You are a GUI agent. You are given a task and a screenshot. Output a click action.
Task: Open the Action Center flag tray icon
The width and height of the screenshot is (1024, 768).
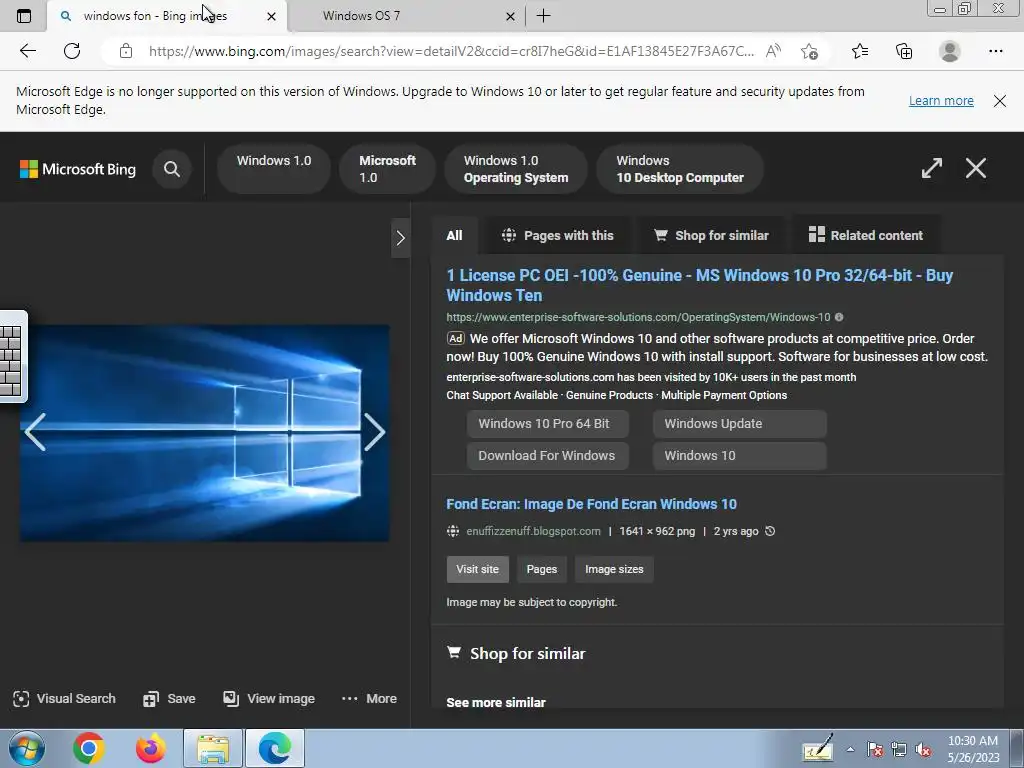pyautogui.click(x=875, y=750)
